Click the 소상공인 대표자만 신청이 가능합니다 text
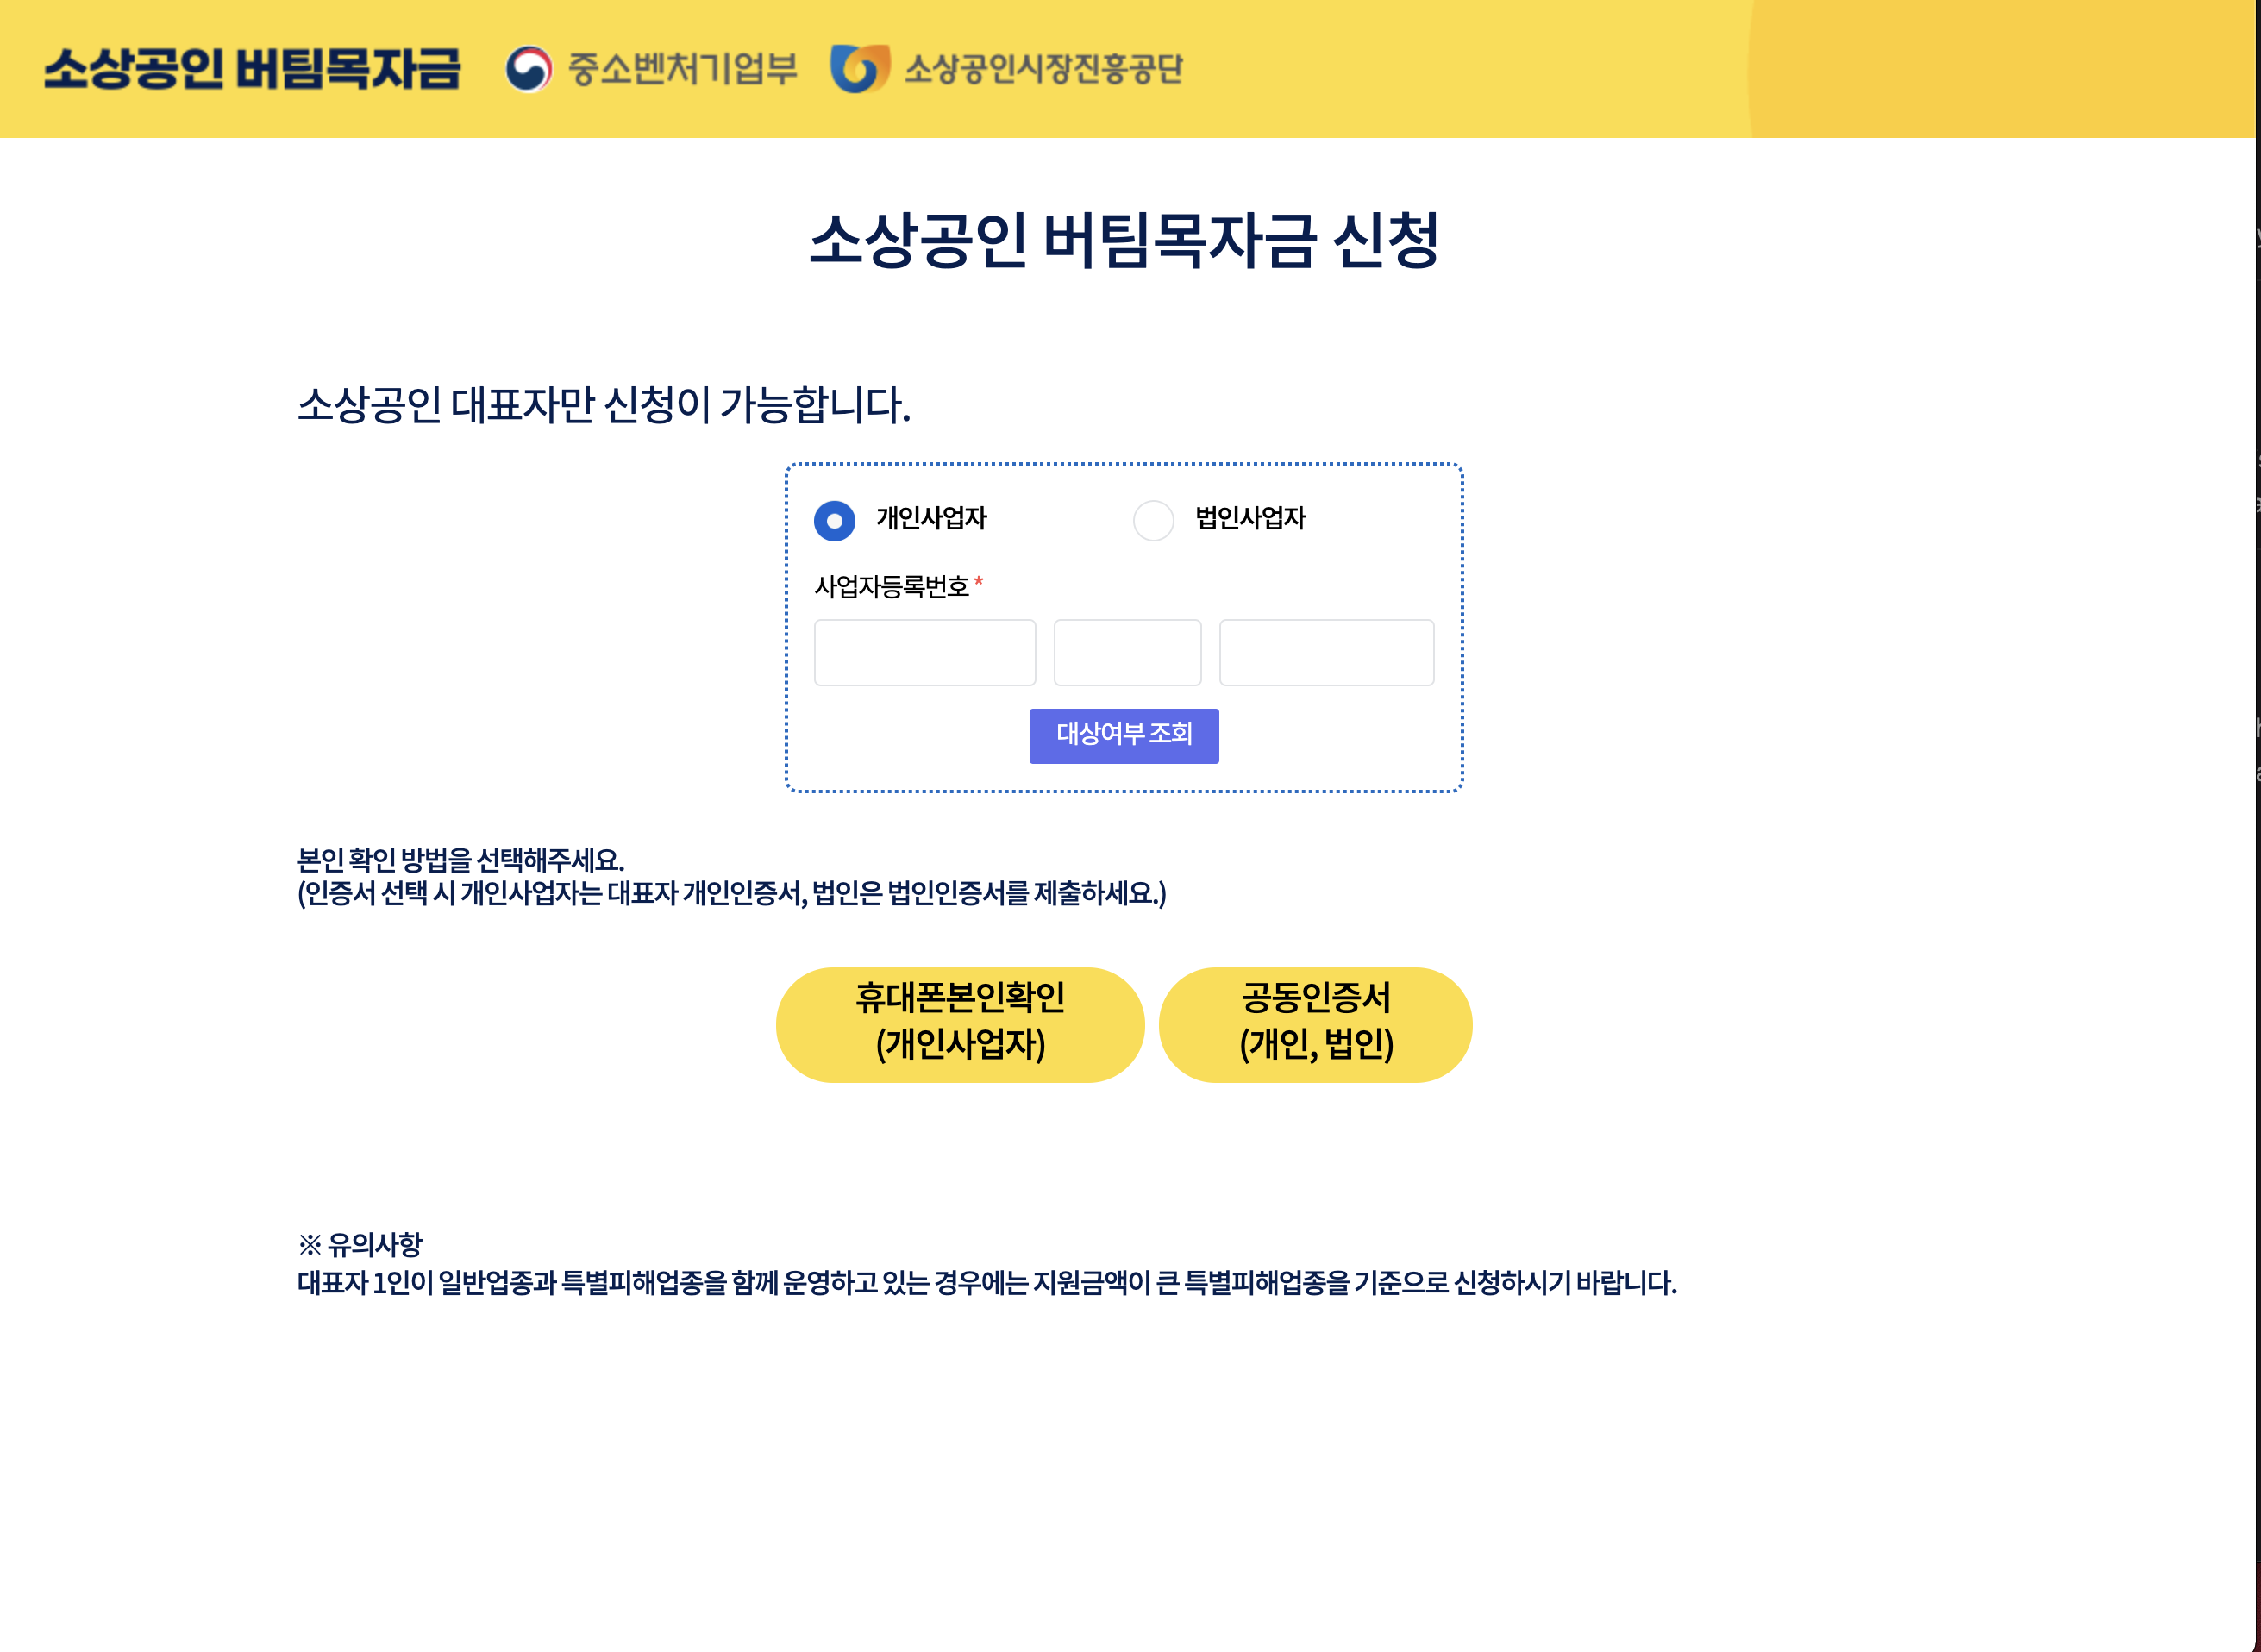The height and width of the screenshot is (1652, 2261). 604,405
